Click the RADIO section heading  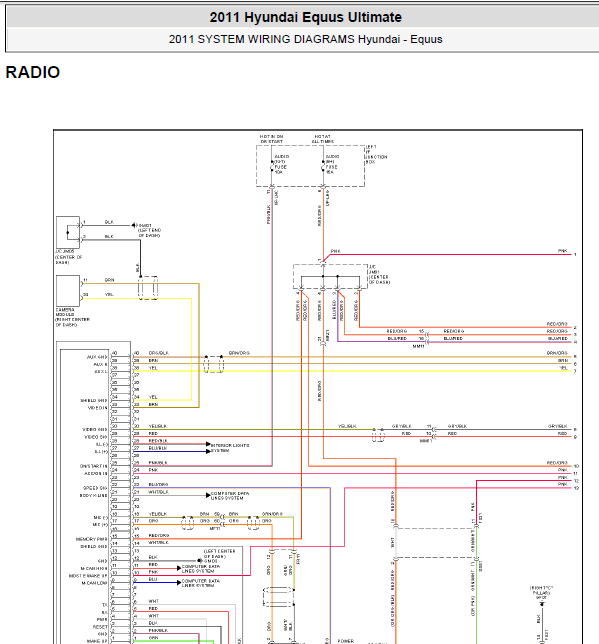pos(33,72)
